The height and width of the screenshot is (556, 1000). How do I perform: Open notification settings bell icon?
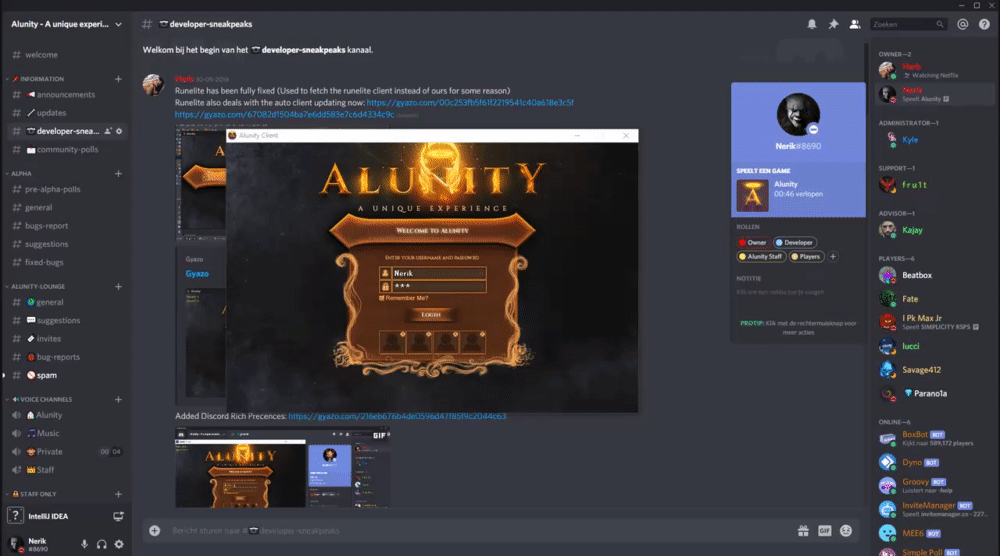pyautogui.click(x=811, y=24)
